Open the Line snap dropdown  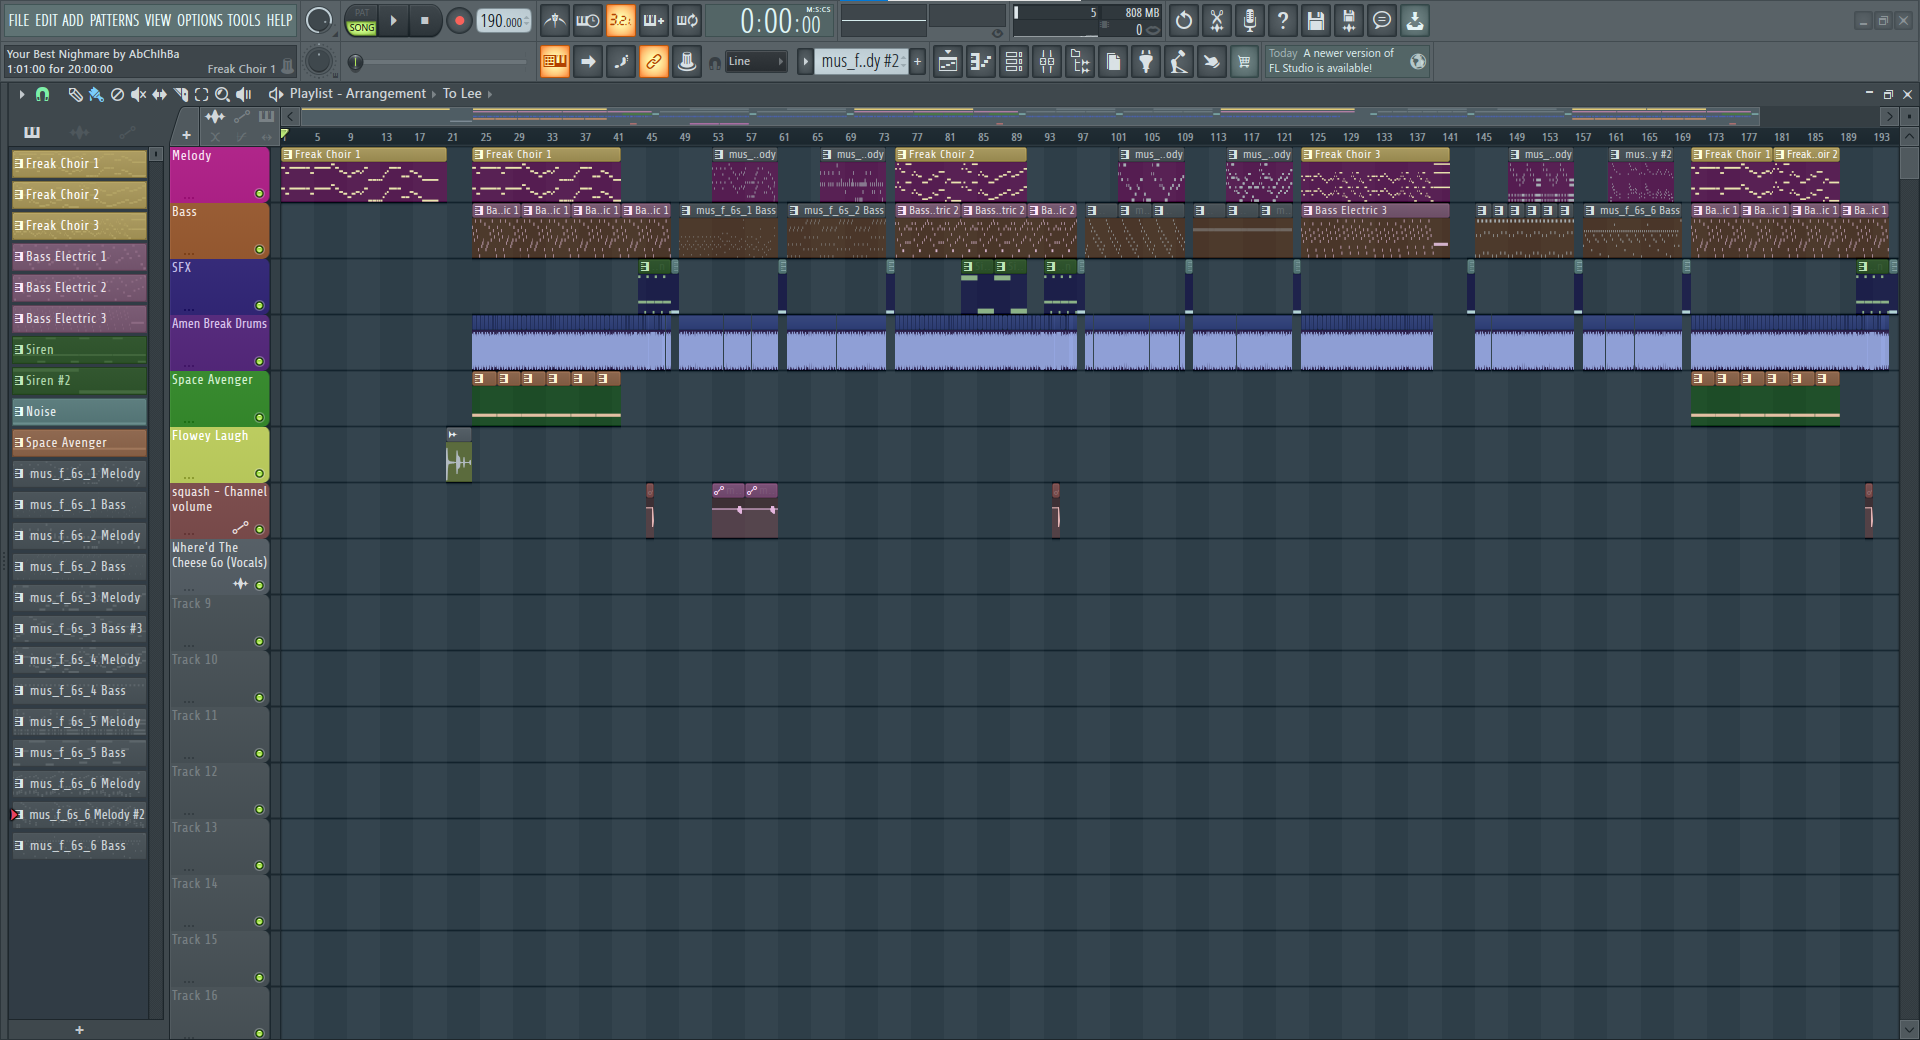755,62
